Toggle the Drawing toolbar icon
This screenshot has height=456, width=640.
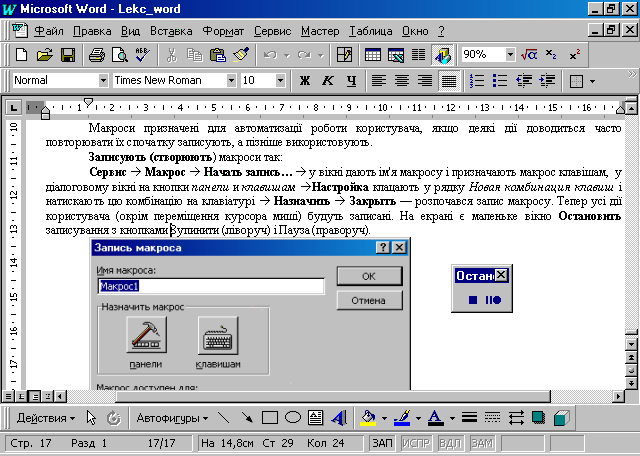point(442,55)
